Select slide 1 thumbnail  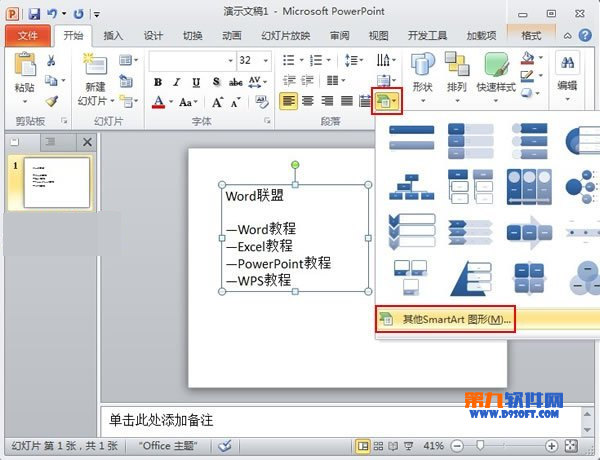pyautogui.click(x=57, y=183)
